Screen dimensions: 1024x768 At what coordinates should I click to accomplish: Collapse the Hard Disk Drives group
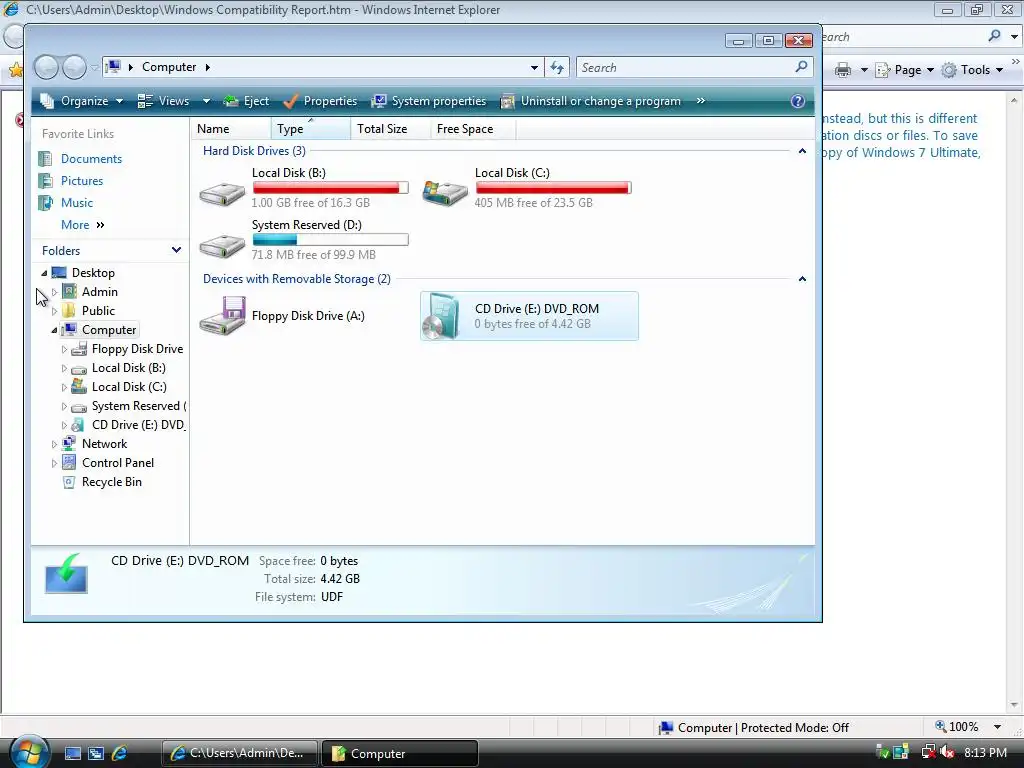(802, 151)
